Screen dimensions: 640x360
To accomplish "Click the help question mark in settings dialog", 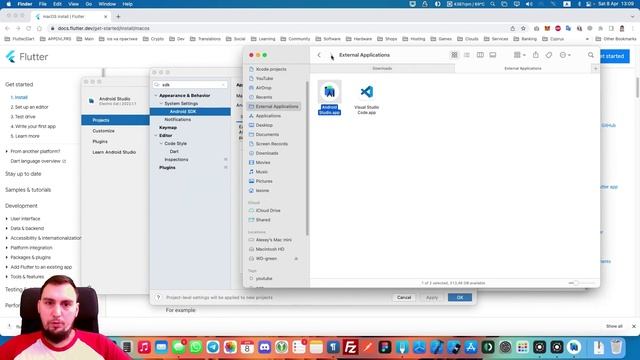I will (158, 298).
